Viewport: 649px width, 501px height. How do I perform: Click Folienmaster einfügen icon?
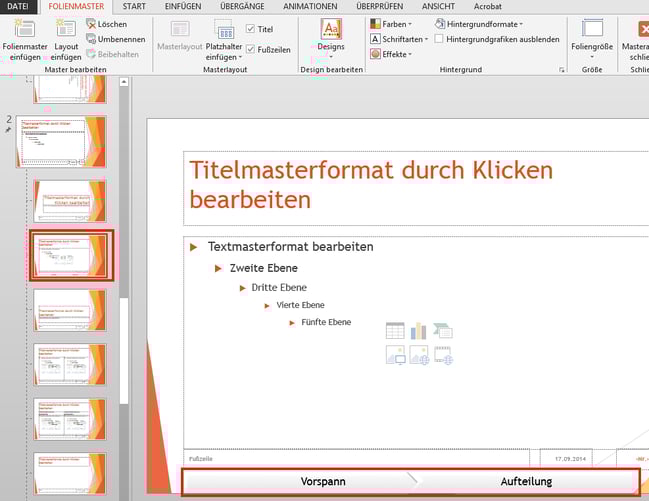coord(24,29)
